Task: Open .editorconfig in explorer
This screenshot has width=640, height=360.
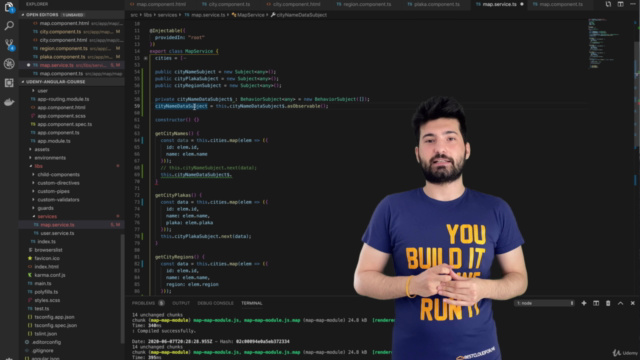Action: tap(46, 342)
